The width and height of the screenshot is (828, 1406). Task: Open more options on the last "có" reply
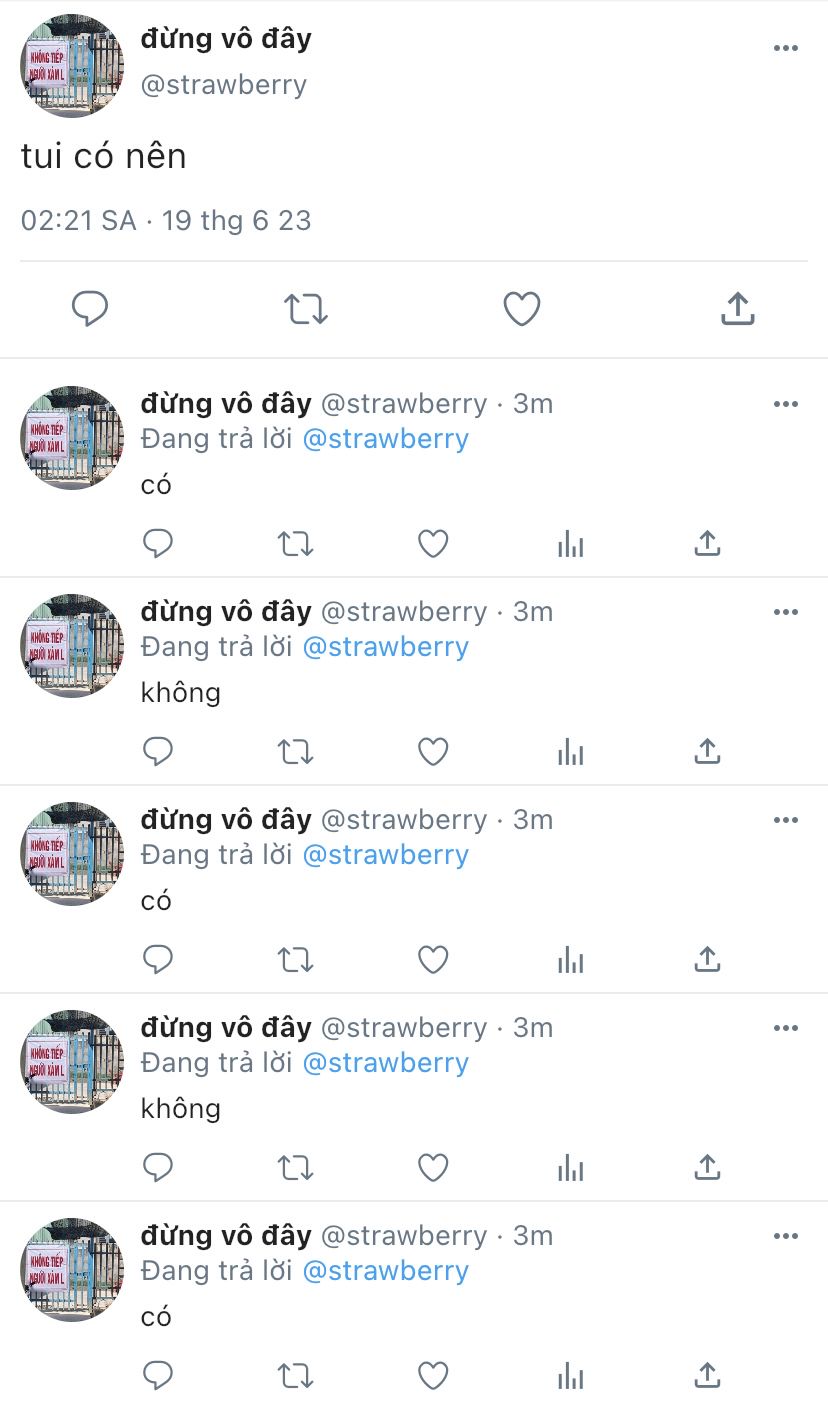point(786,1236)
